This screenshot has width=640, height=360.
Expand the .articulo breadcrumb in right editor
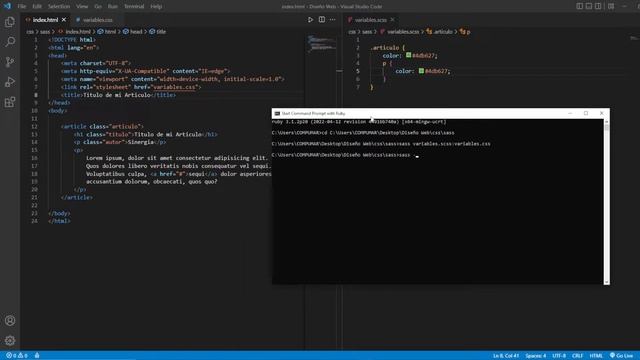coord(440,31)
